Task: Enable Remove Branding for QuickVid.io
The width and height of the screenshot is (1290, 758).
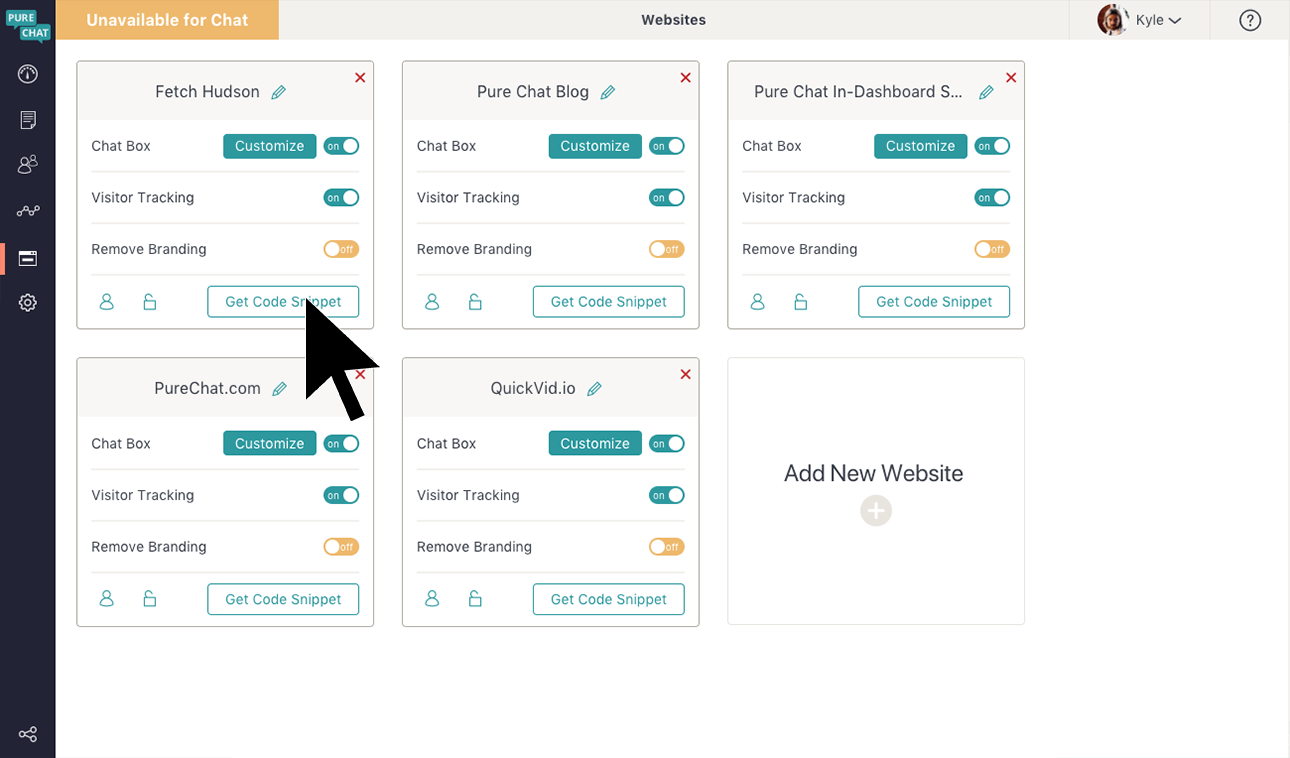Action: [x=667, y=547]
